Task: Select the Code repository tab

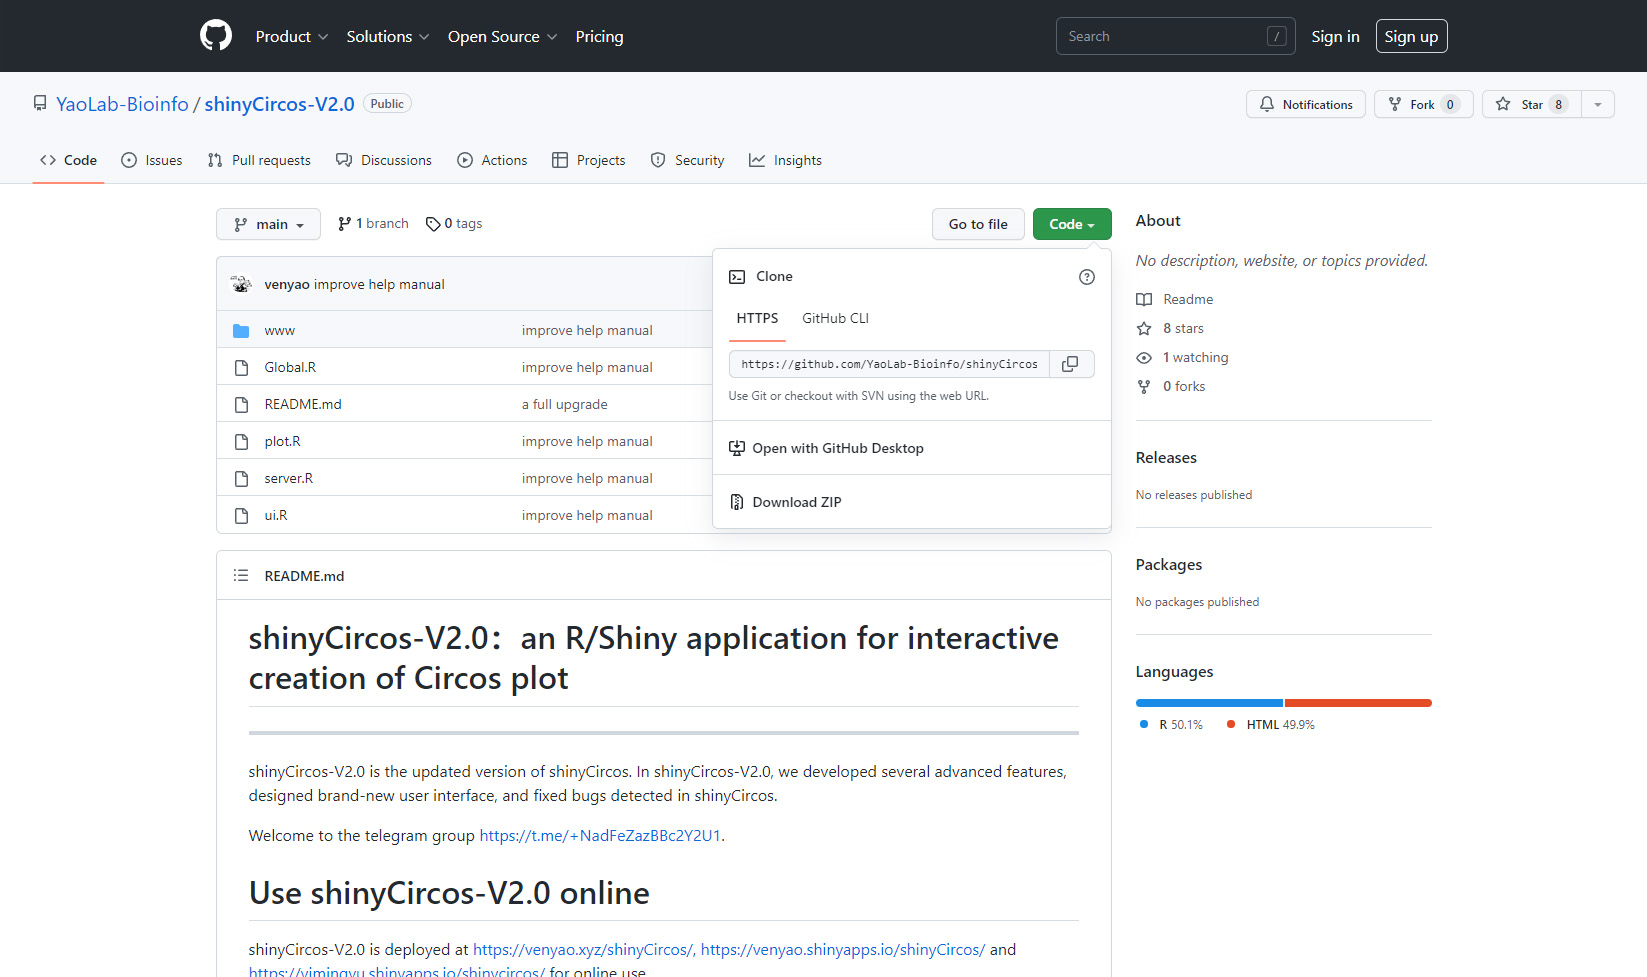Action: pyautogui.click(x=68, y=160)
